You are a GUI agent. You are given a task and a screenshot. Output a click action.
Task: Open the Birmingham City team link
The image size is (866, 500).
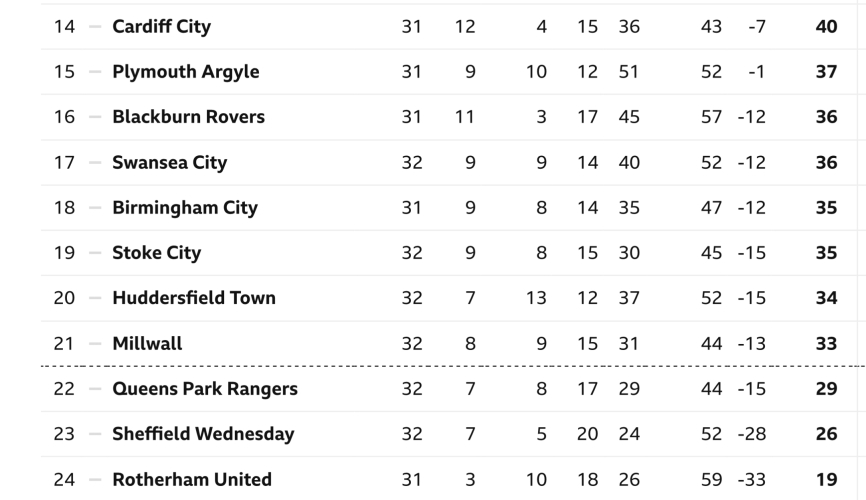[x=185, y=208]
